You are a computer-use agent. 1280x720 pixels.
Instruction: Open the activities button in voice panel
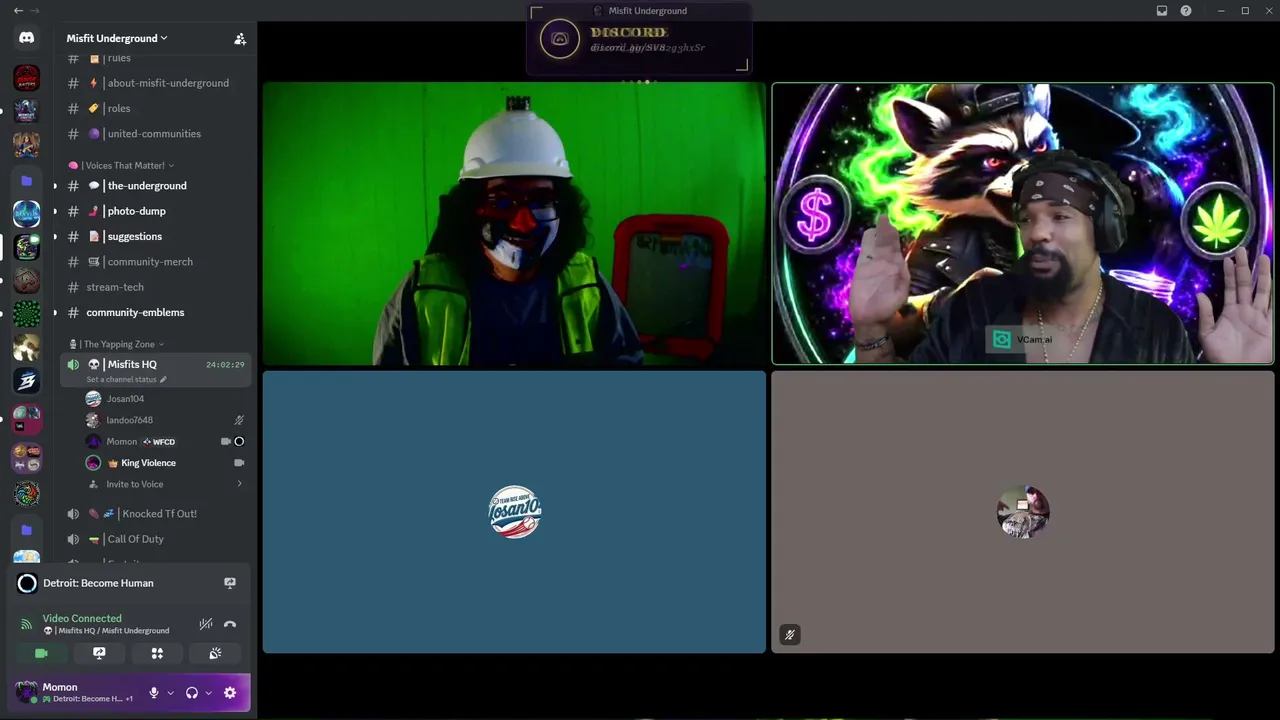click(x=157, y=653)
